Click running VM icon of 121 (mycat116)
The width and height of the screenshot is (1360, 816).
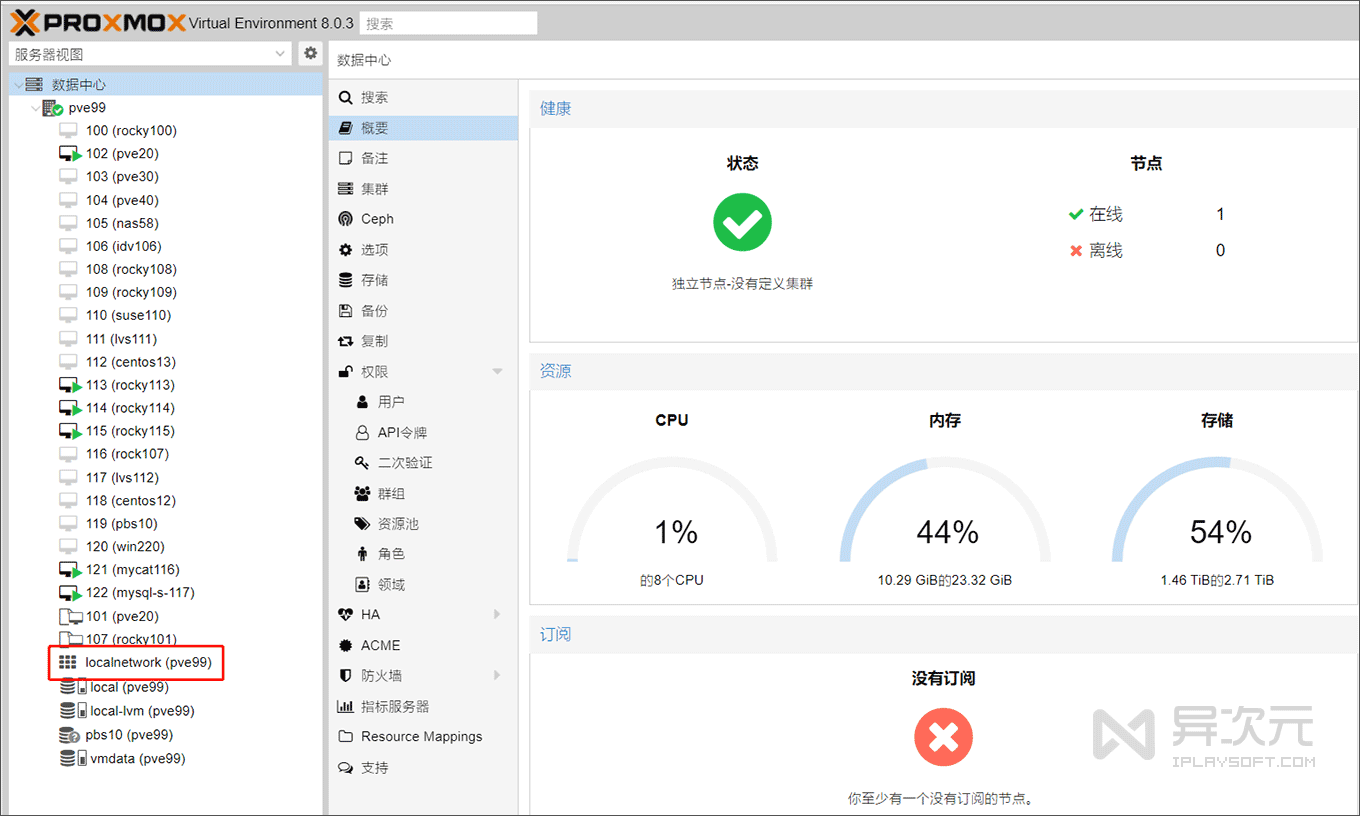pos(69,570)
